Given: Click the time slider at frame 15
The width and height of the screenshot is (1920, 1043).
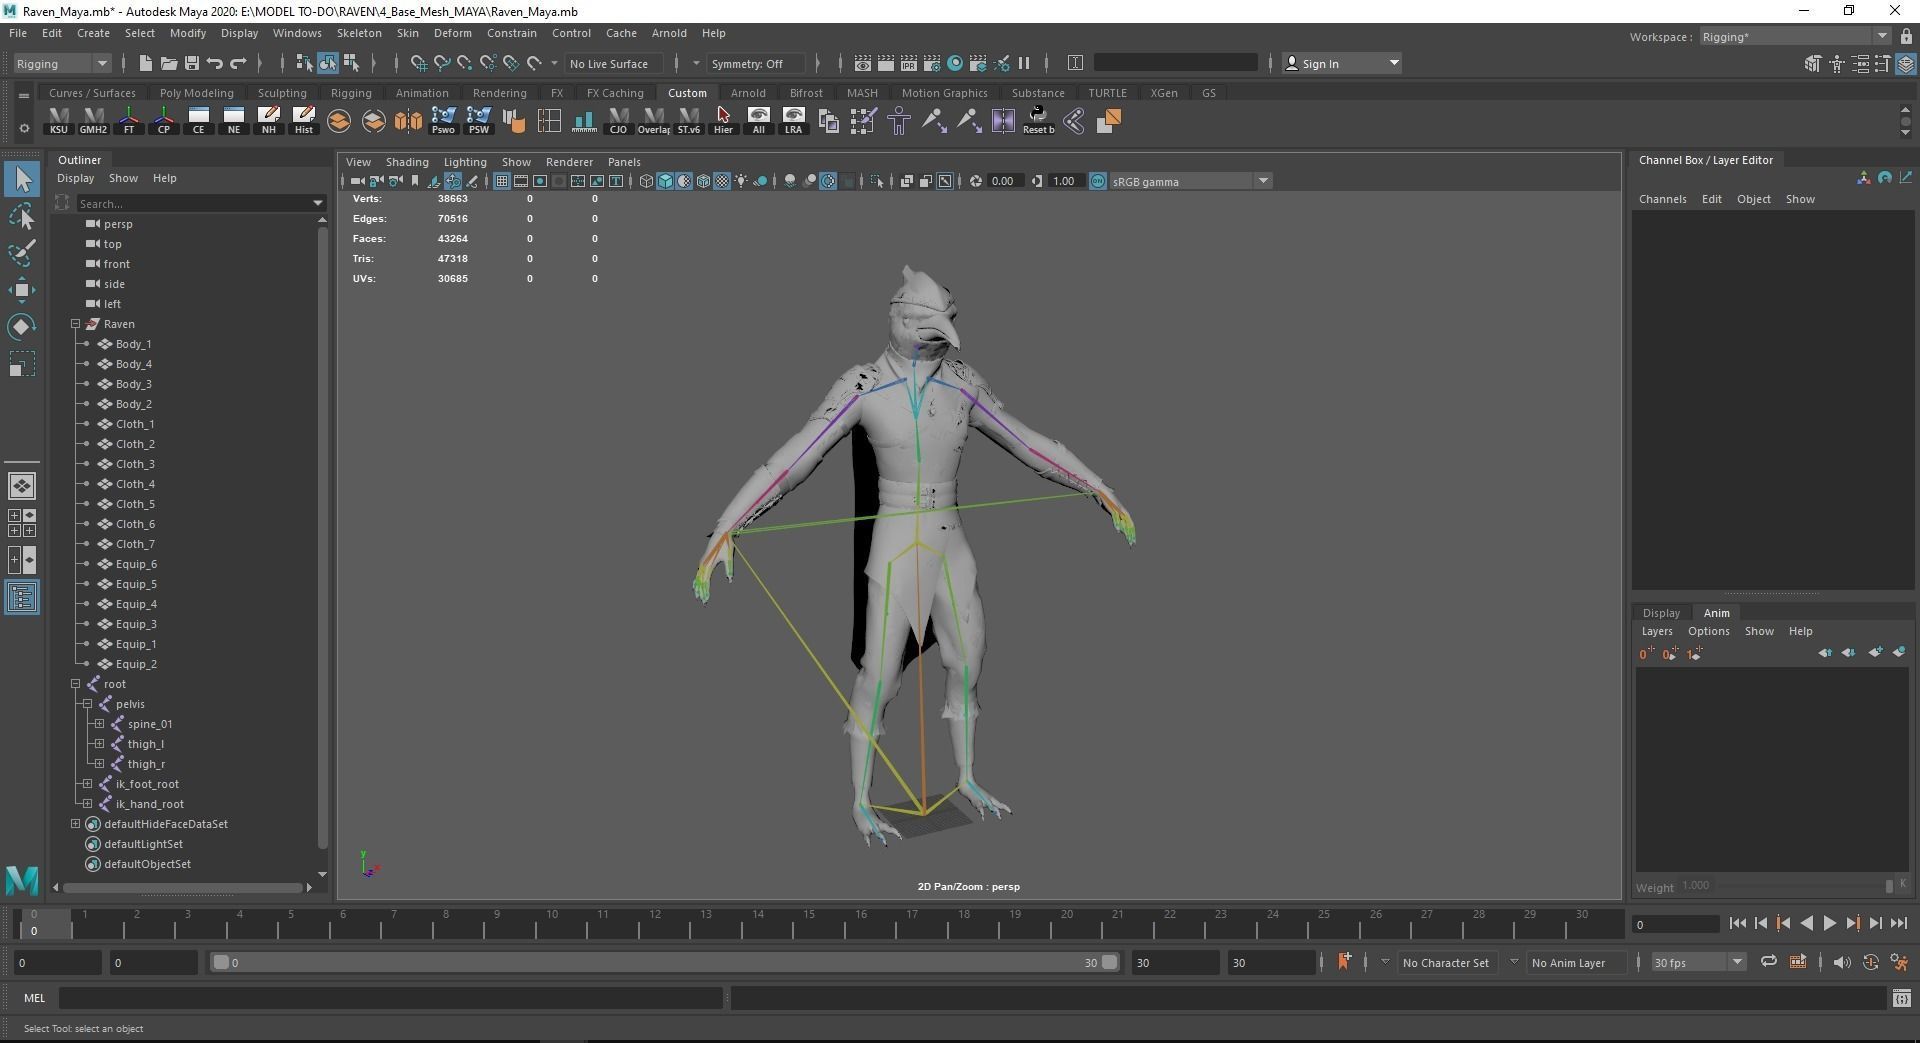Looking at the screenshot, I should click(809, 923).
